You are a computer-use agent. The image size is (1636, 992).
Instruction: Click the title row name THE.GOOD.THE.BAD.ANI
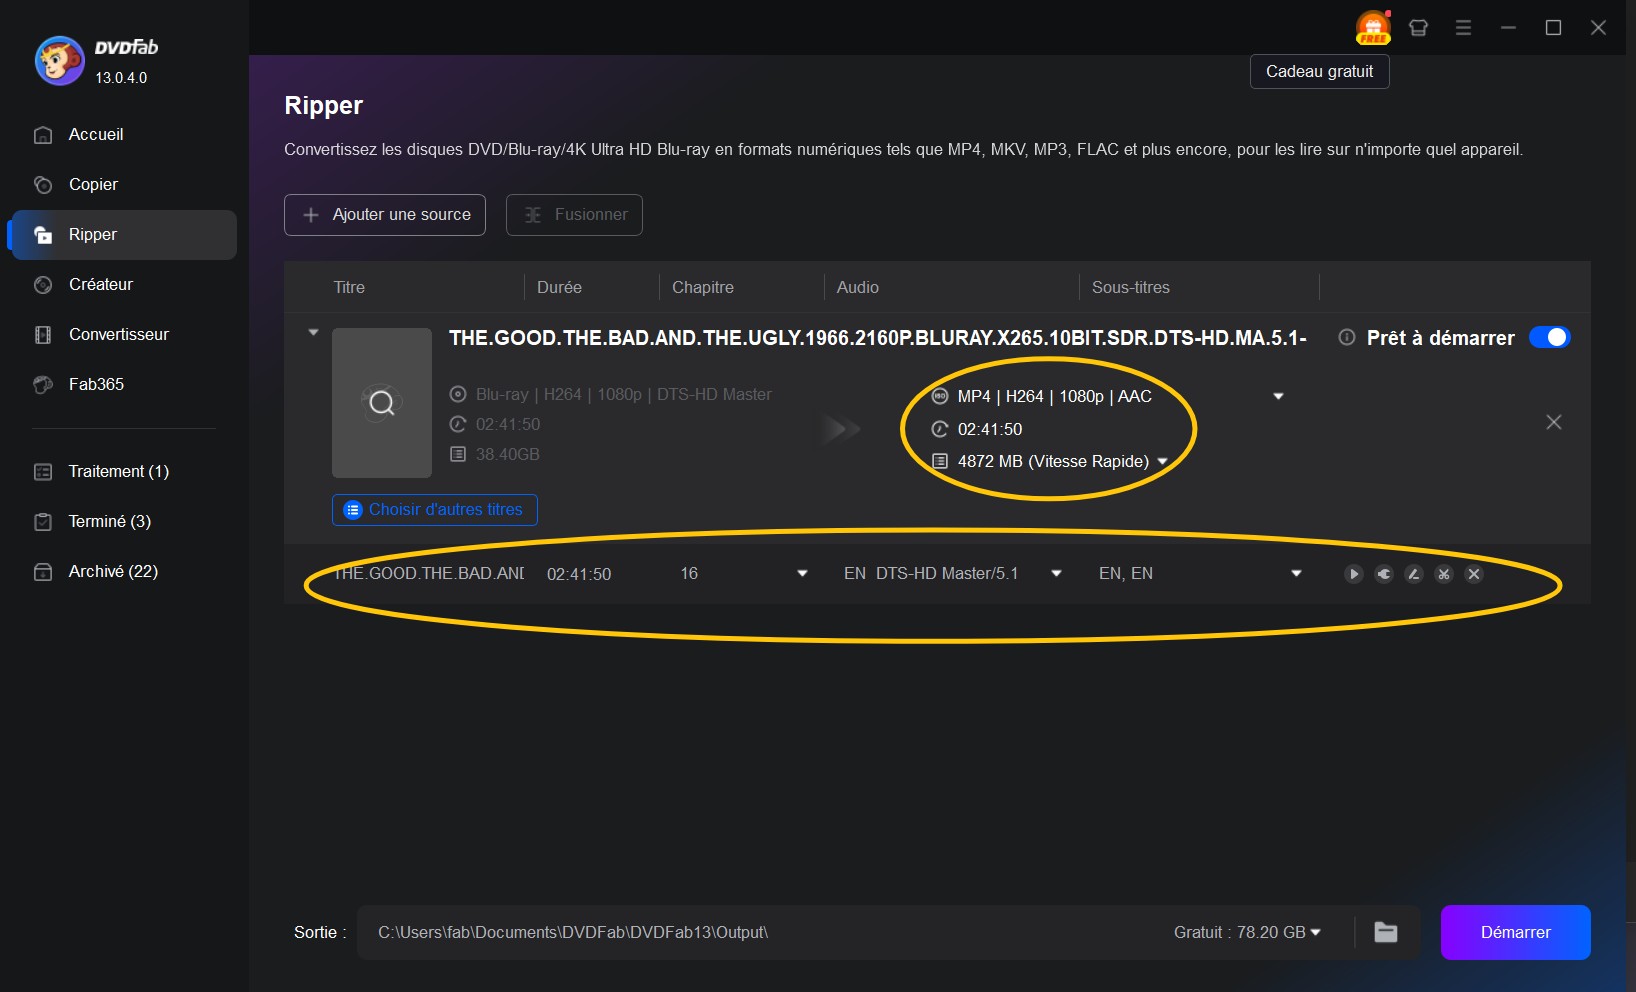click(429, 574)
